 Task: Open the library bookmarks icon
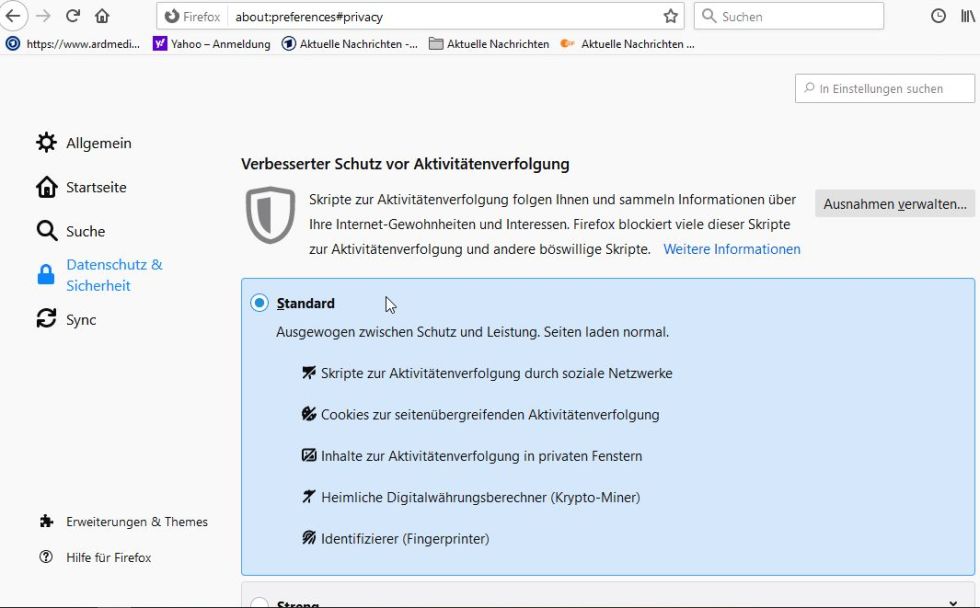coord(968,16)
